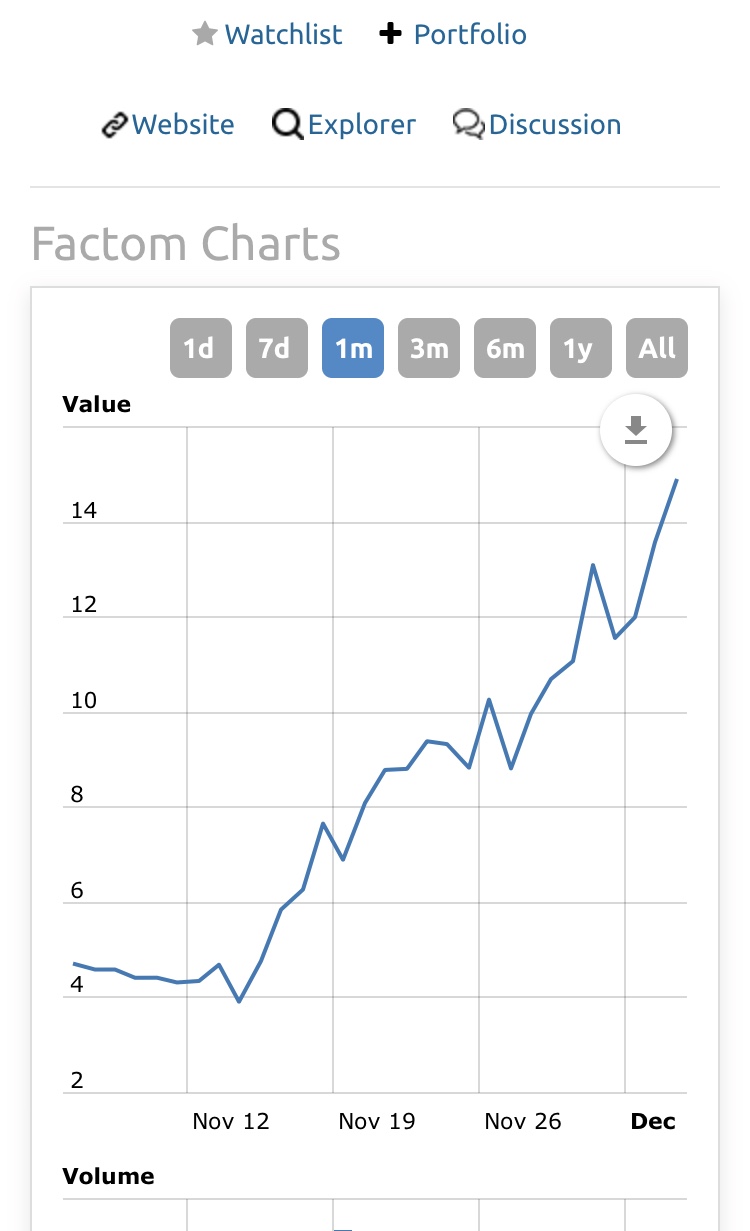Click the magnifier Explorer icon
This screenshot has width=750, height=1231.
288,125
